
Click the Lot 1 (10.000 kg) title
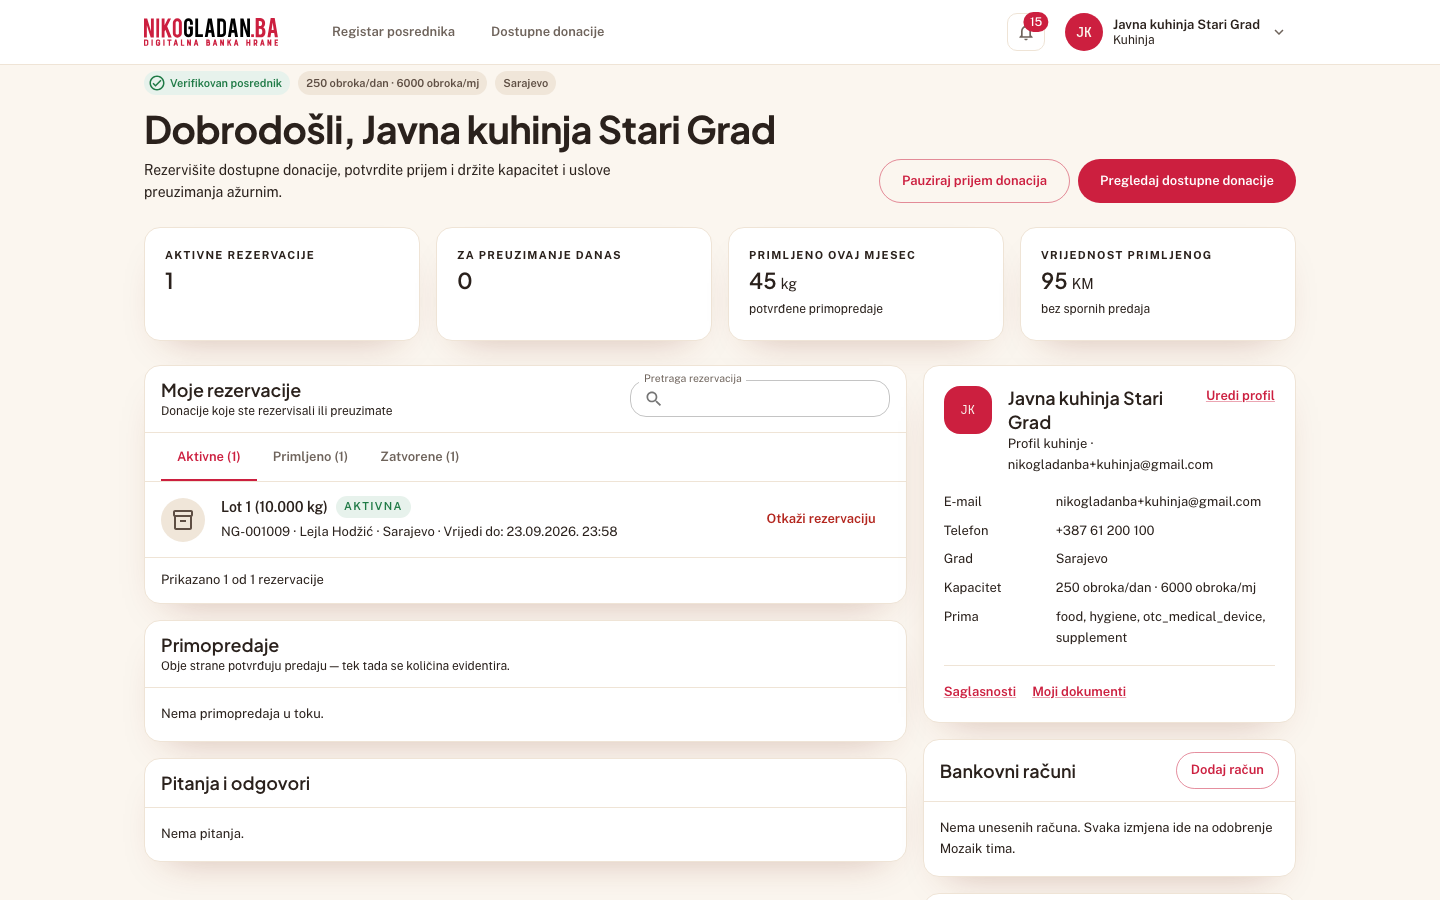pyautogui.click(x=274, y=507)
